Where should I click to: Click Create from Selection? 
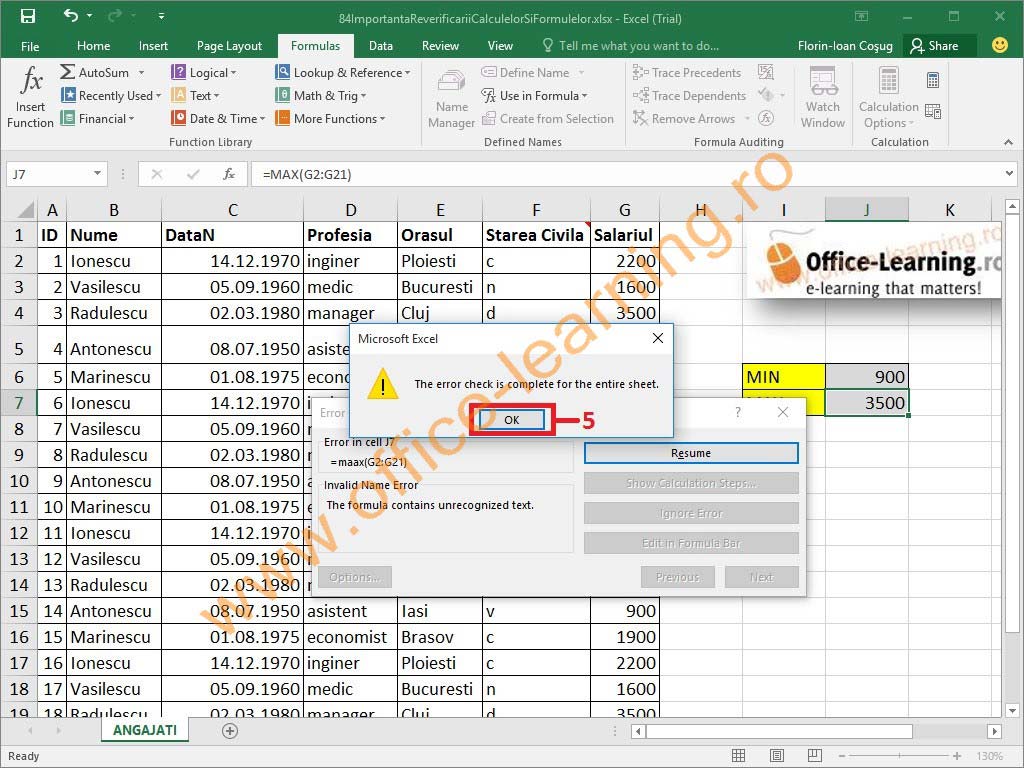coord(548,118)
